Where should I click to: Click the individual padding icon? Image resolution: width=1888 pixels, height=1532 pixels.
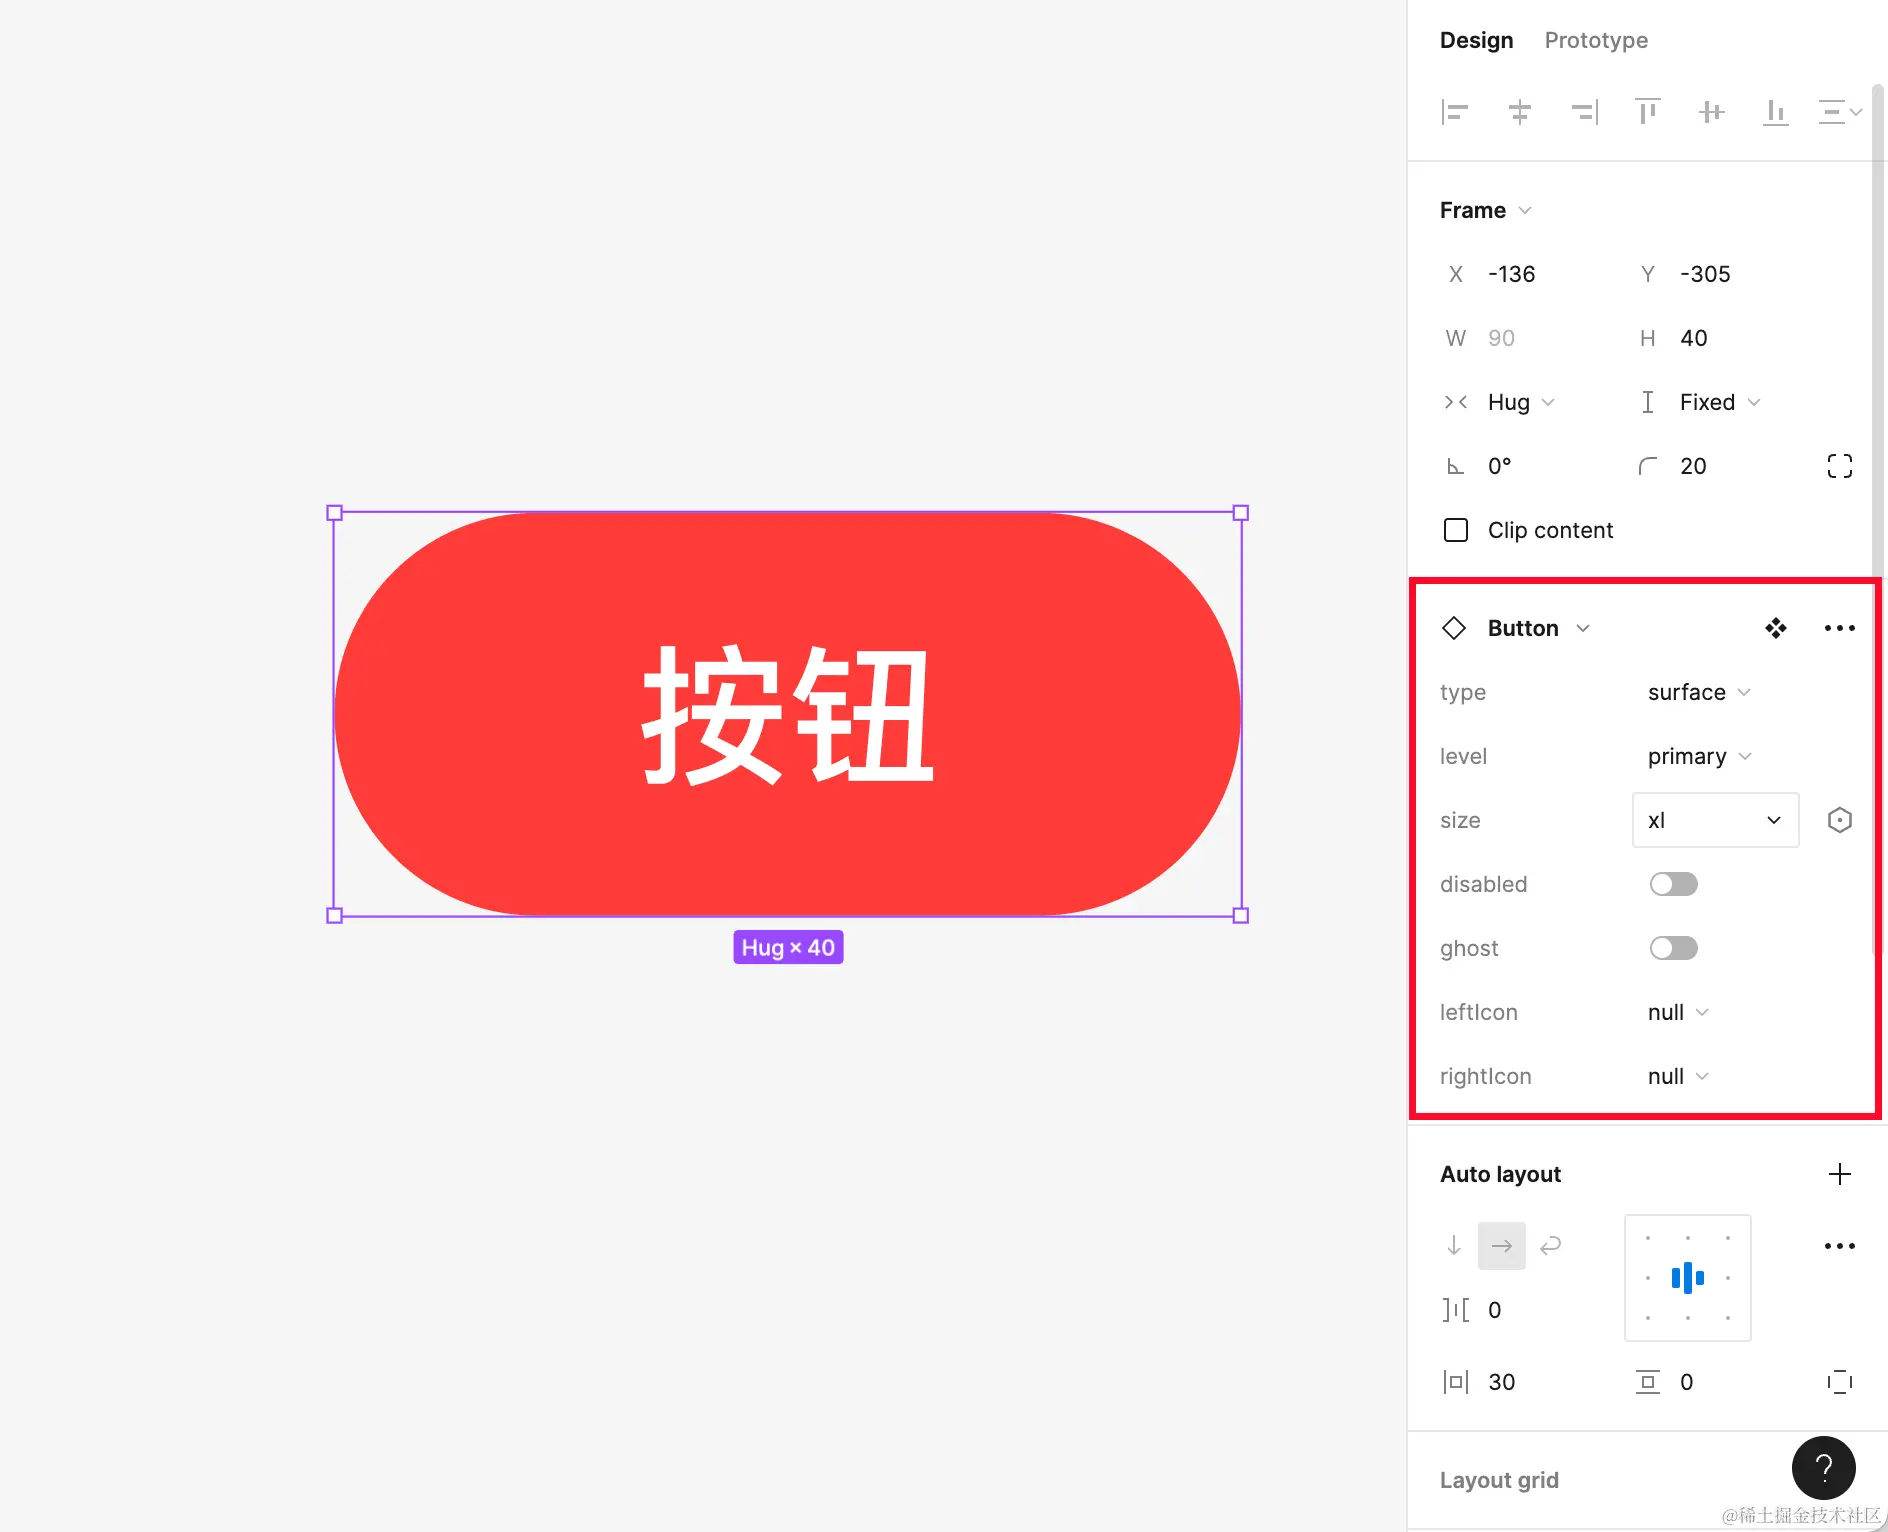1840,1382
